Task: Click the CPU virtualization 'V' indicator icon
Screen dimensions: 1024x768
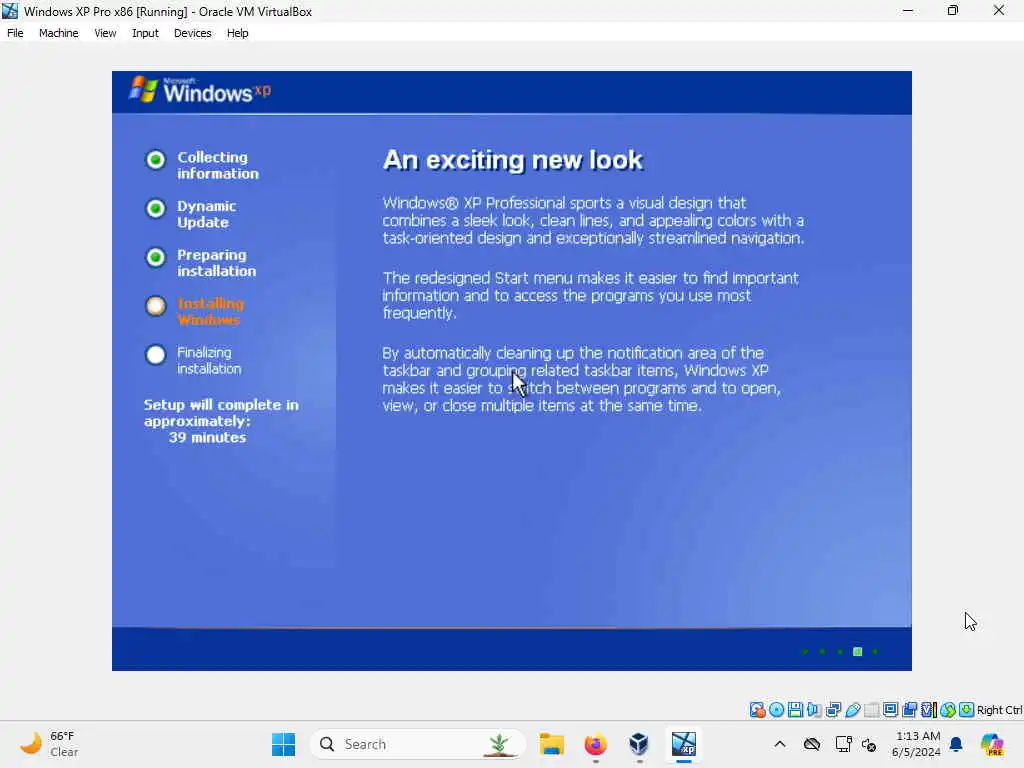Action: point(928,709)
